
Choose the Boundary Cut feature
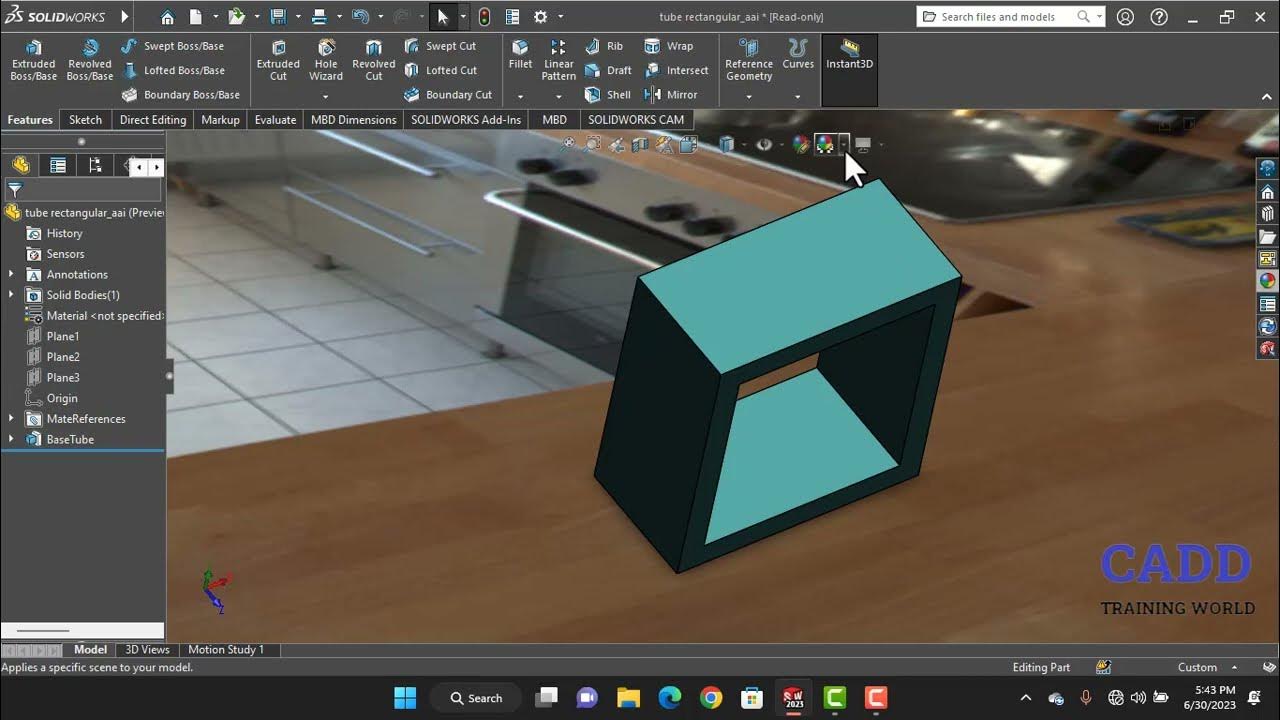pos(448,95)
